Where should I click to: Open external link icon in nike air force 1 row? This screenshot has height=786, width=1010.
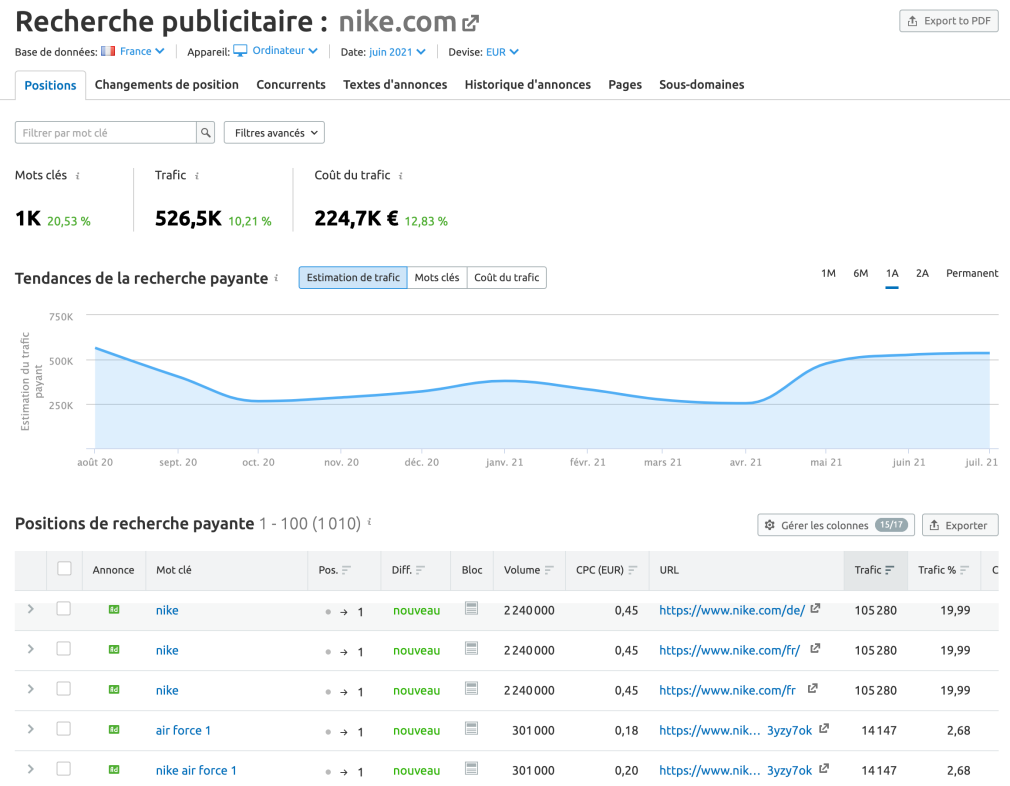(x=824, y=769)
